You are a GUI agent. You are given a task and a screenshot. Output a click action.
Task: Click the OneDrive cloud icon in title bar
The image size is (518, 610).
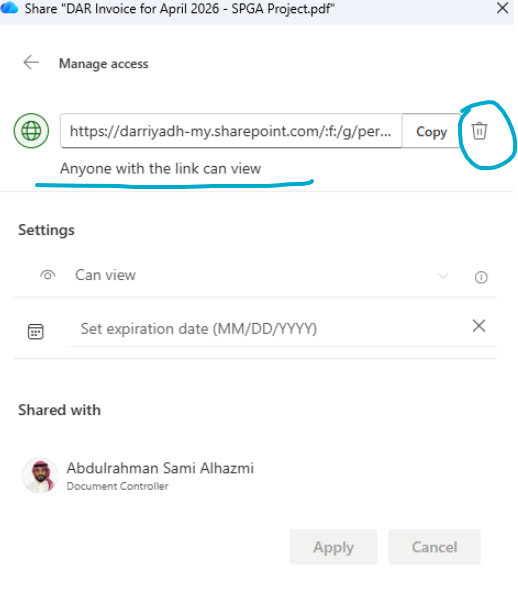pos(9,8)
